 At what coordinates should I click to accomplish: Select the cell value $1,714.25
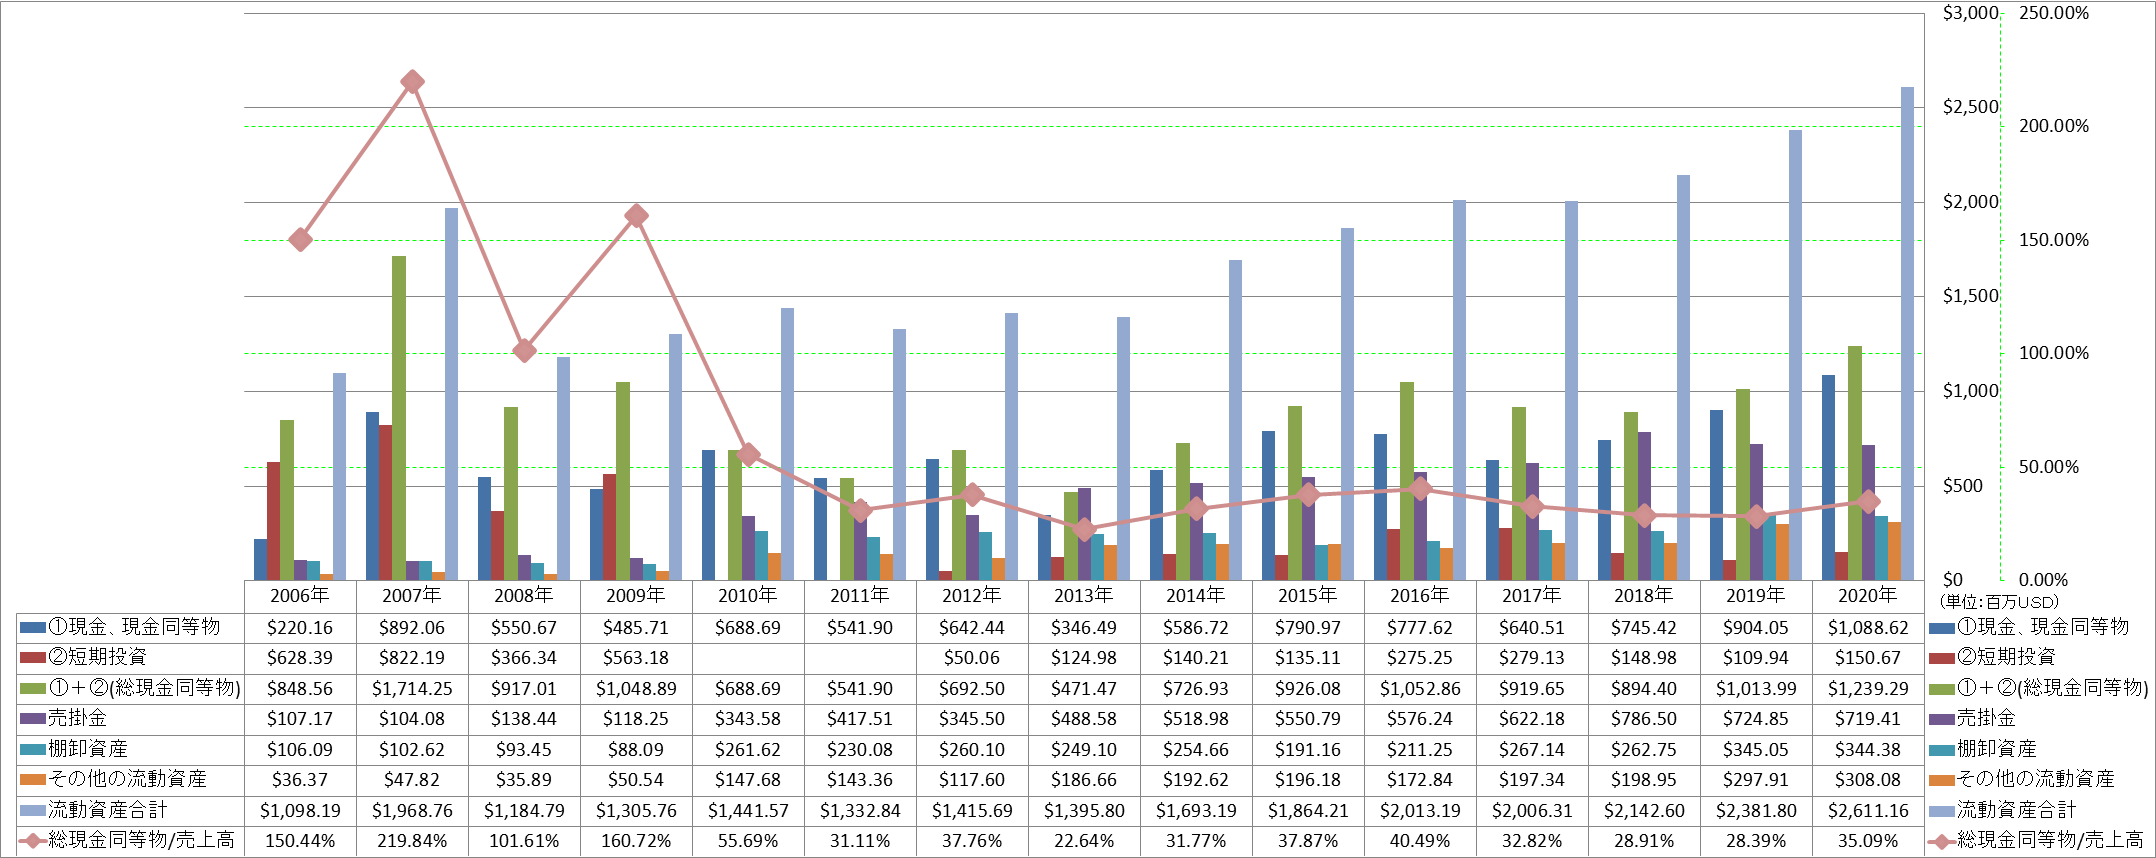click(412, 689)
